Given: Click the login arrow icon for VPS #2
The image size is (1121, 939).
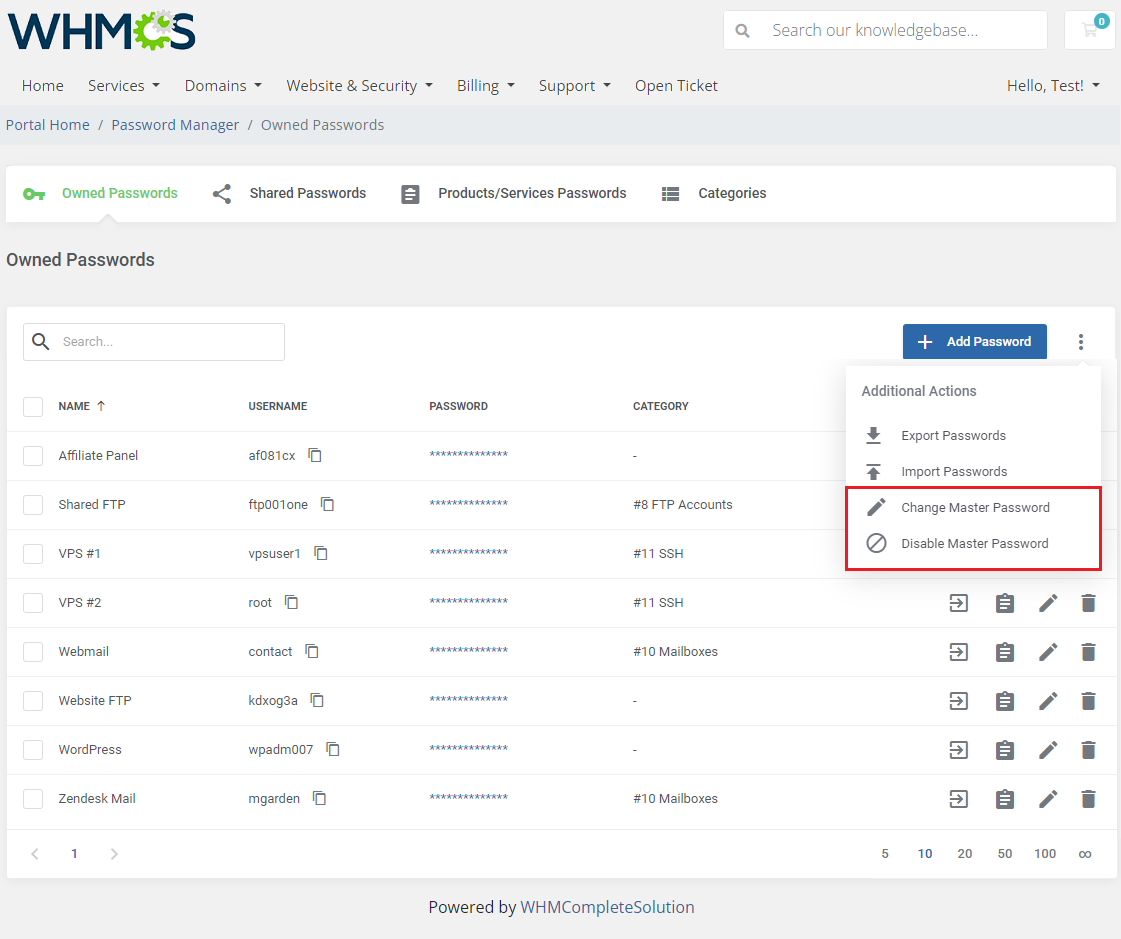Looking at the screenshot, I should pos(959,603).
